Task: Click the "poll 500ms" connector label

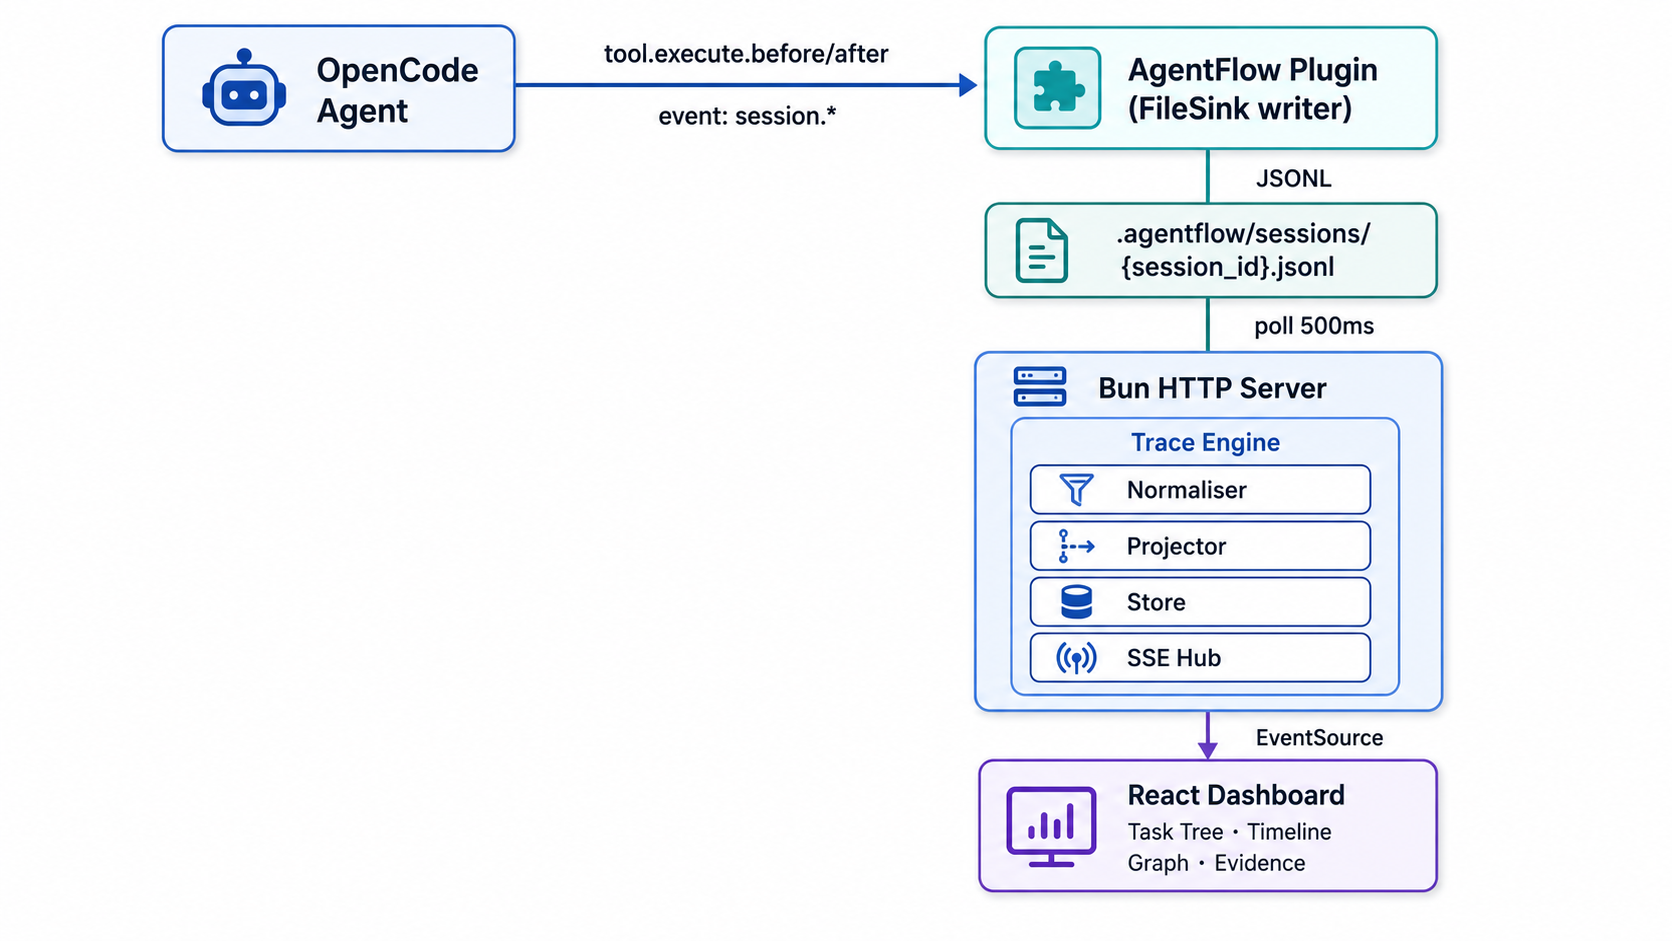Action: click(1314, 326)
